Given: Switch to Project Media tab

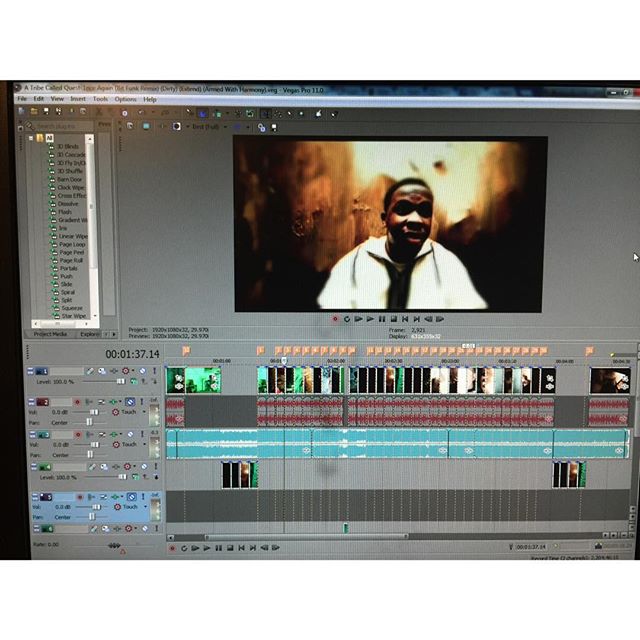Looking at the screenshot, I should (x=50, y=334).
